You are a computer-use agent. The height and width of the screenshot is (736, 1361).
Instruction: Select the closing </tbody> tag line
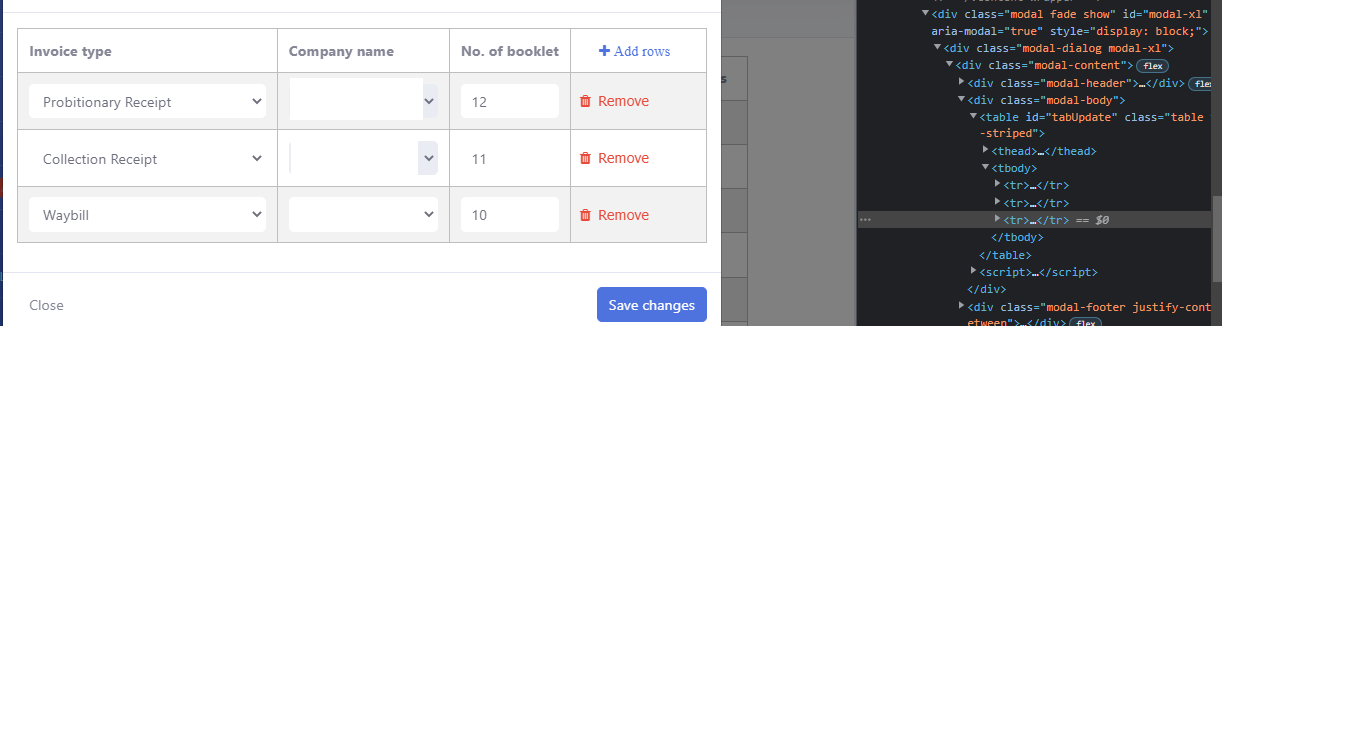point(1017,238)
